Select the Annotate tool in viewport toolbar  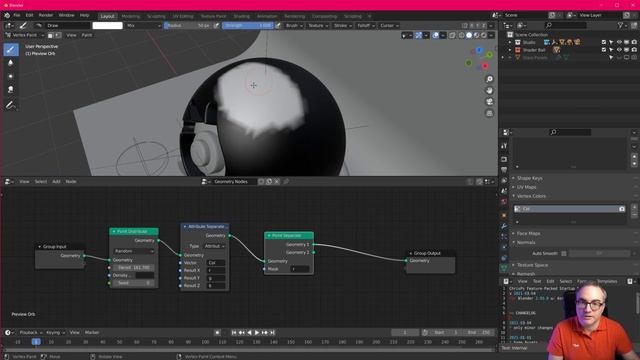click(x=11, y=105)
